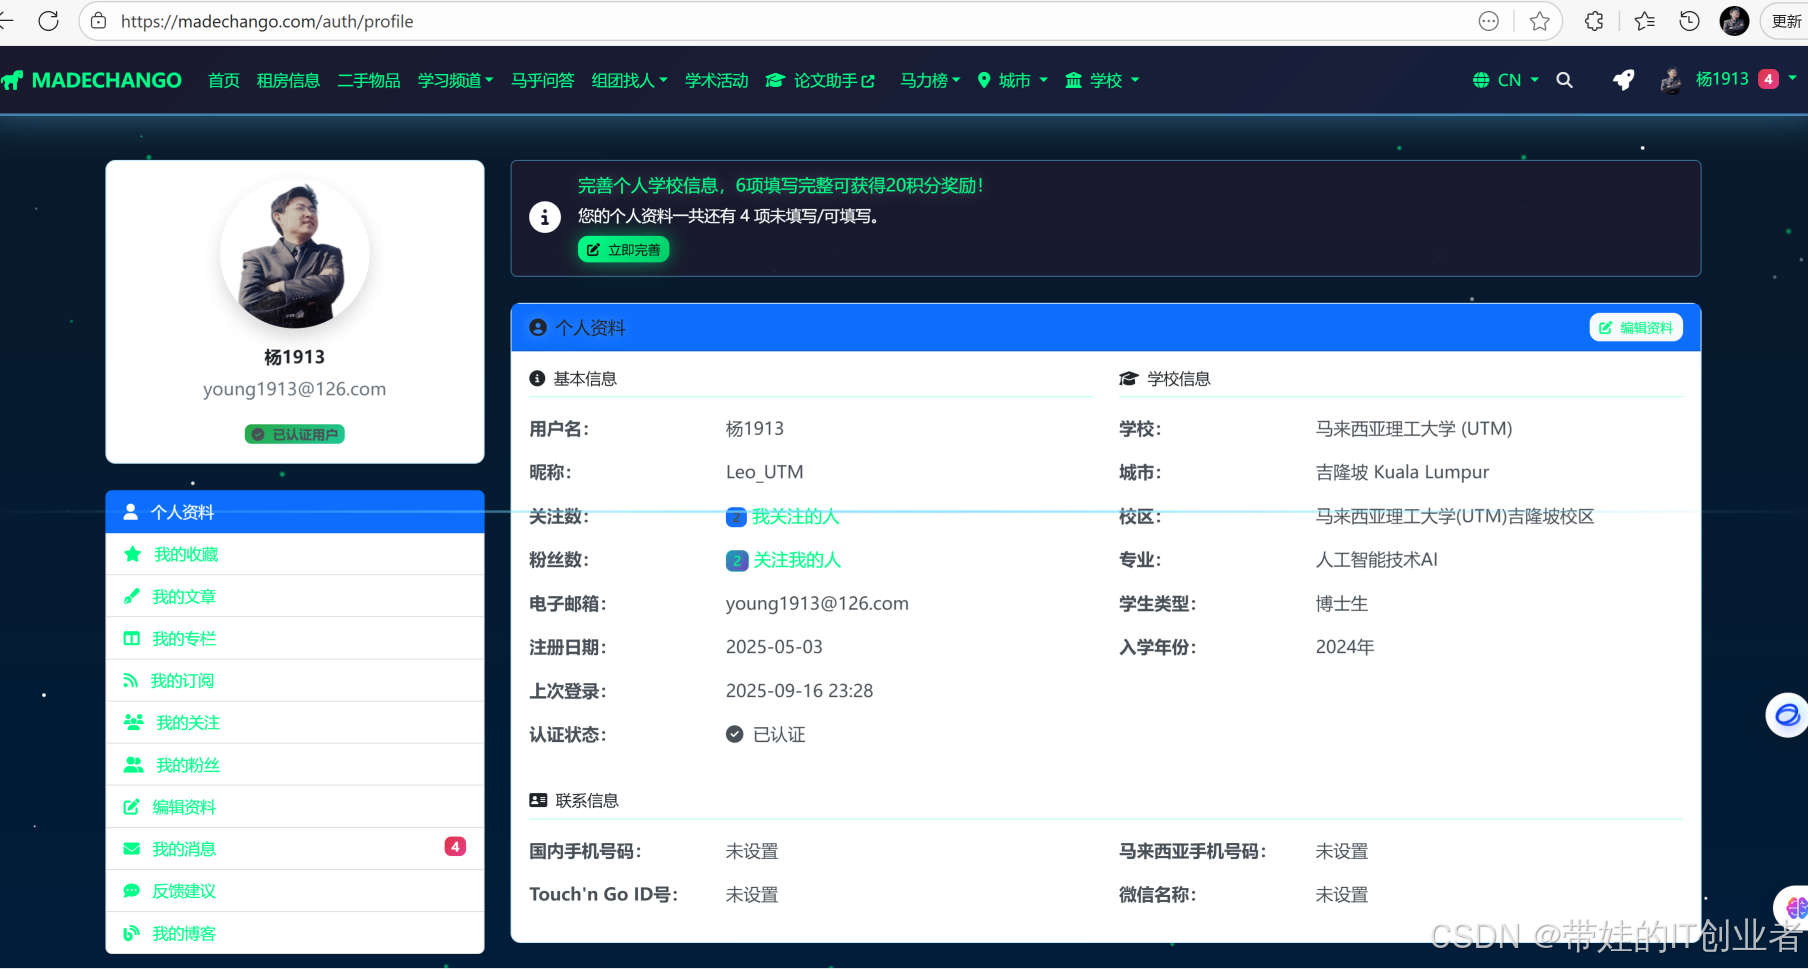Open 我的博客 in sidebar

click(x=295, y=932)
